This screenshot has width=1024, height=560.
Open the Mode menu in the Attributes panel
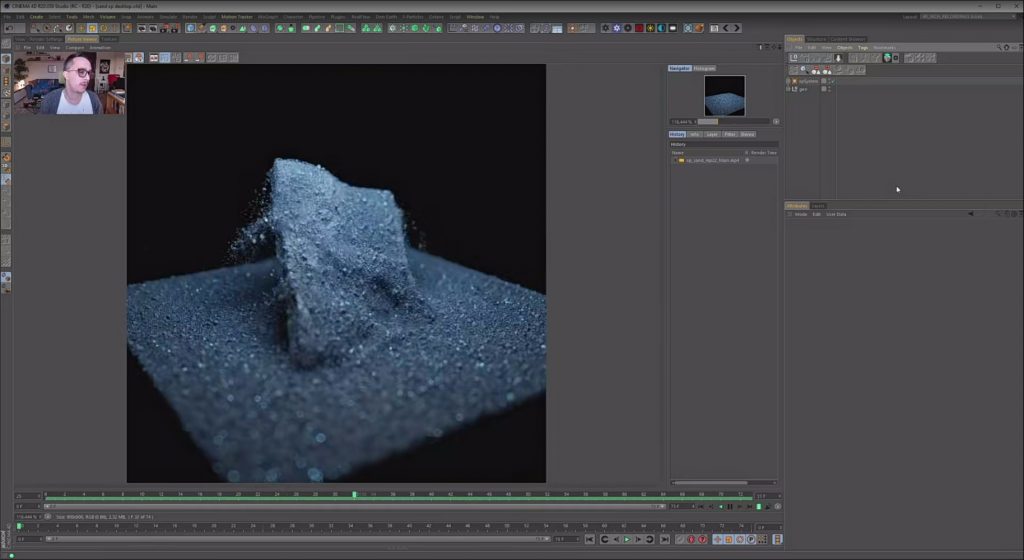801,214
